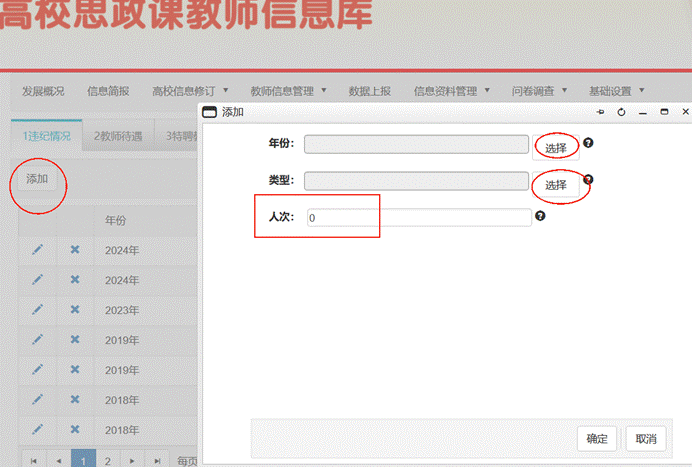Click the 选择 button for the 类型 field
The width and height of the screenshot is (692, 467).
[556, 185]
